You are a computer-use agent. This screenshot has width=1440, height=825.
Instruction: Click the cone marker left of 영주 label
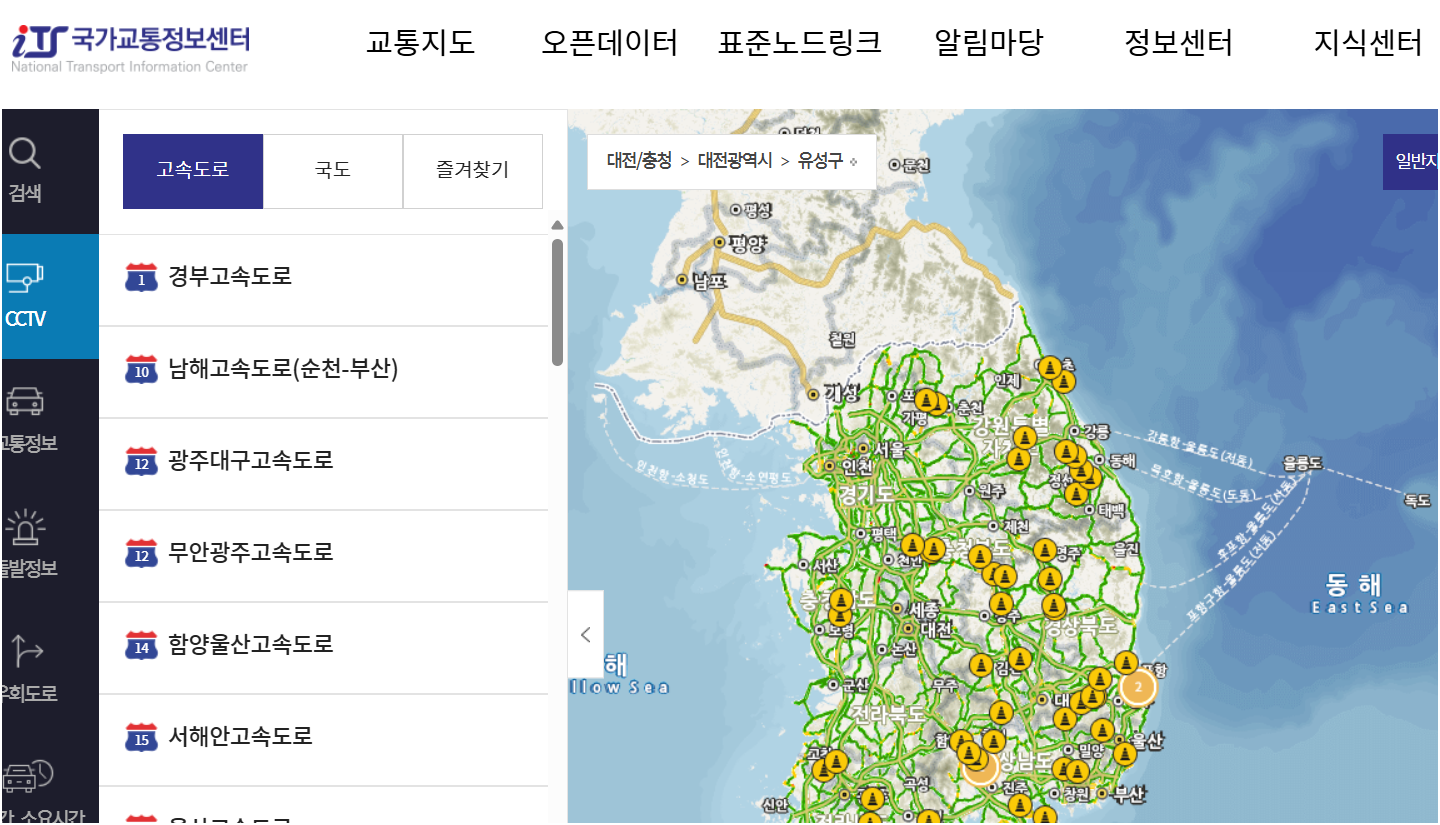click(1045, 550)
